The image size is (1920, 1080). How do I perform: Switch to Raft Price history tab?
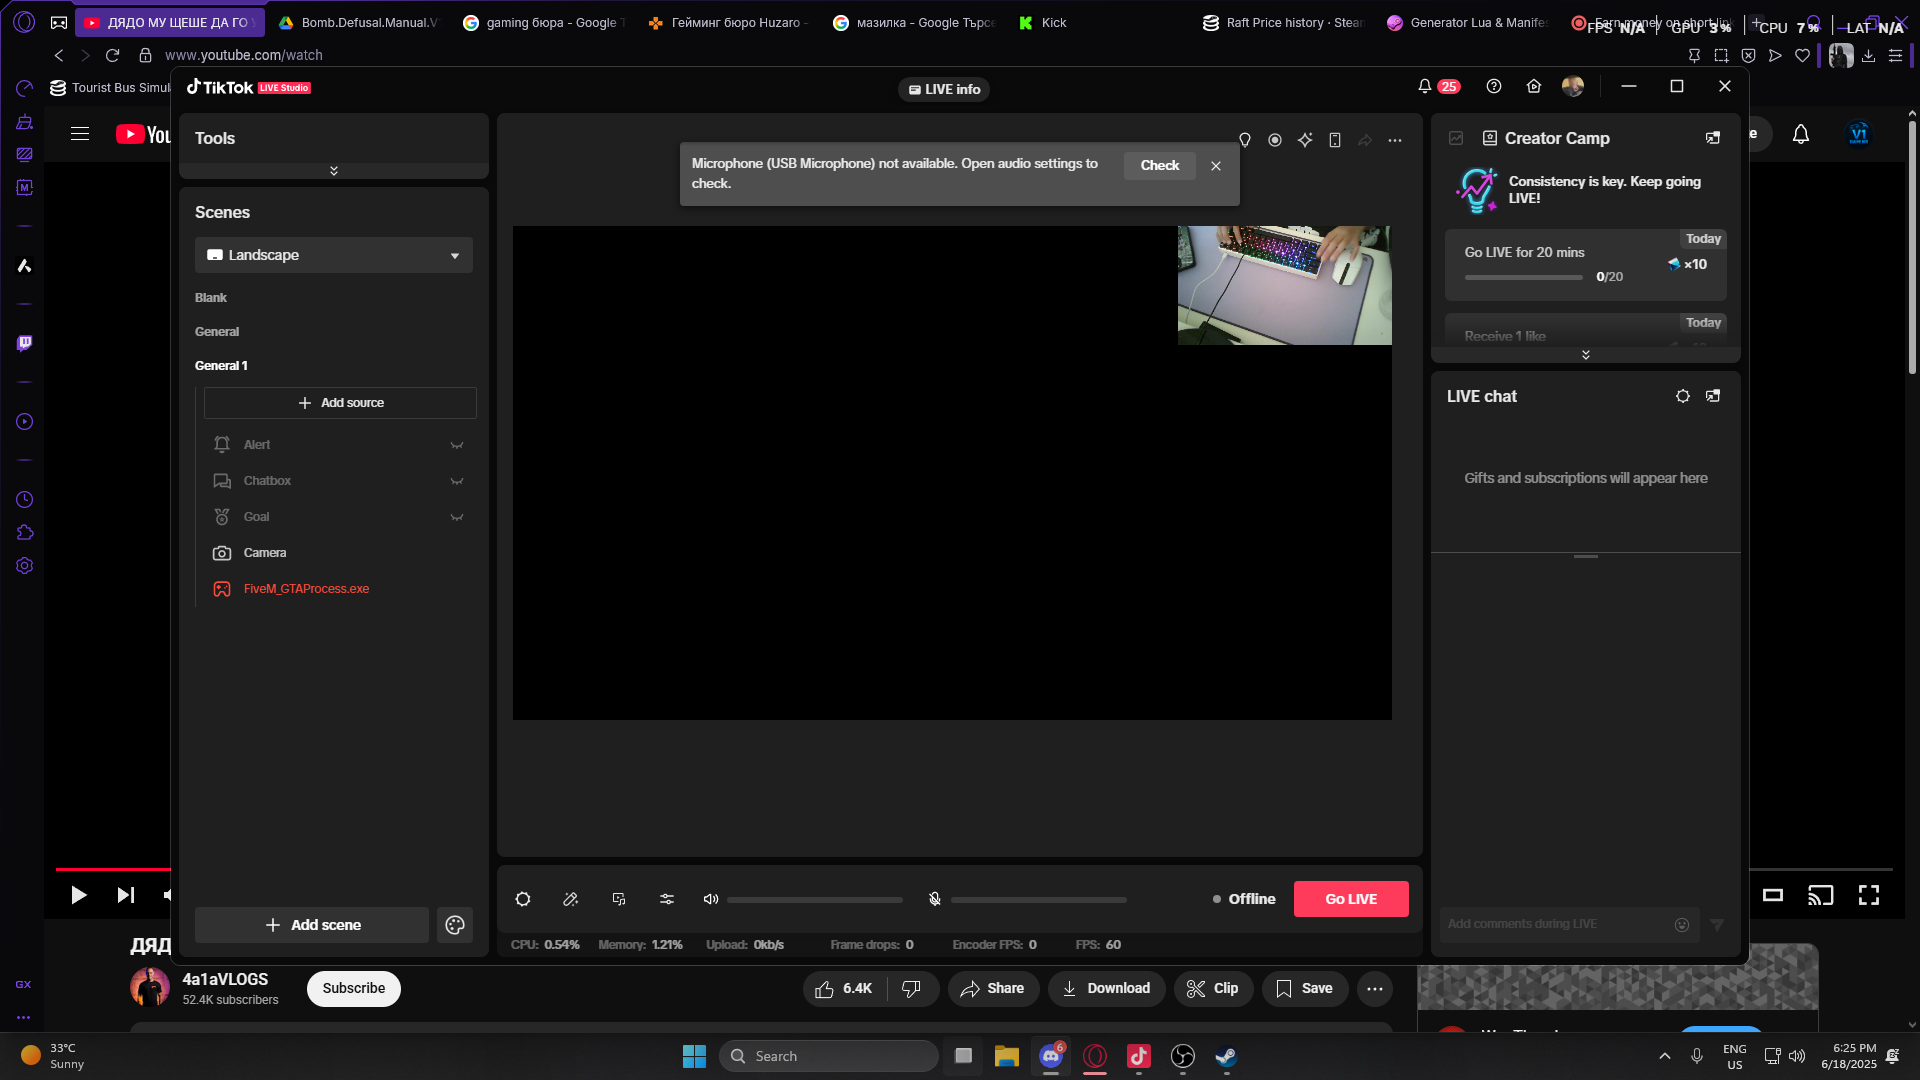click(1283, 23)
